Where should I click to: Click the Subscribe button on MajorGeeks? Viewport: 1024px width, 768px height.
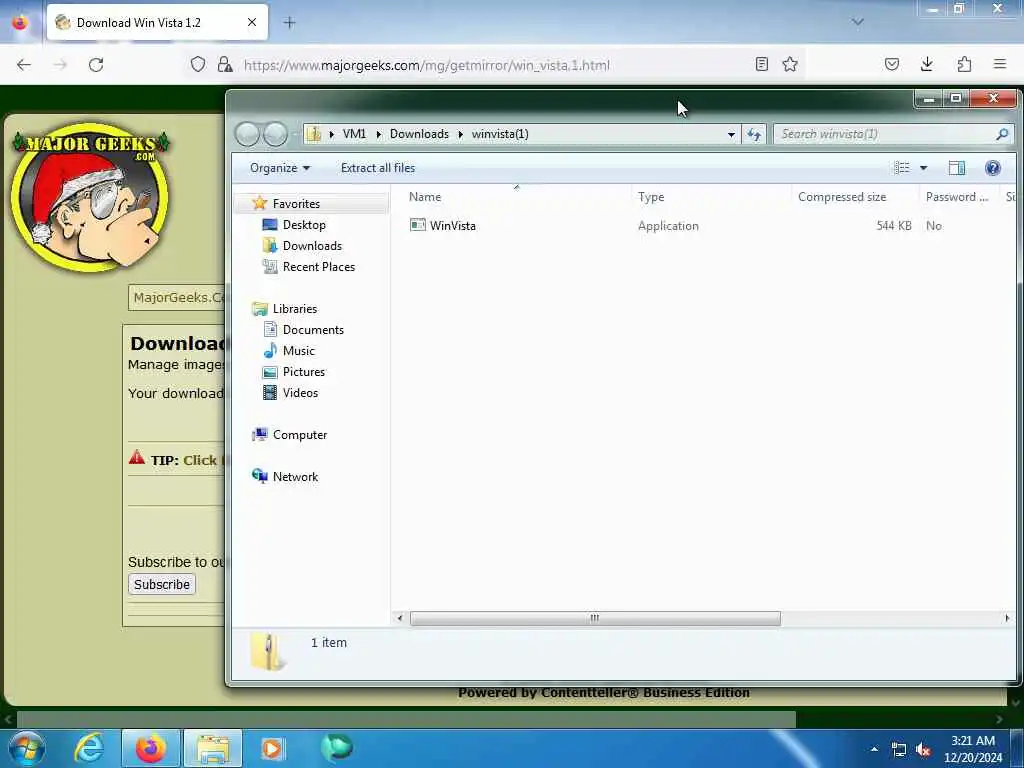[162, 584]
